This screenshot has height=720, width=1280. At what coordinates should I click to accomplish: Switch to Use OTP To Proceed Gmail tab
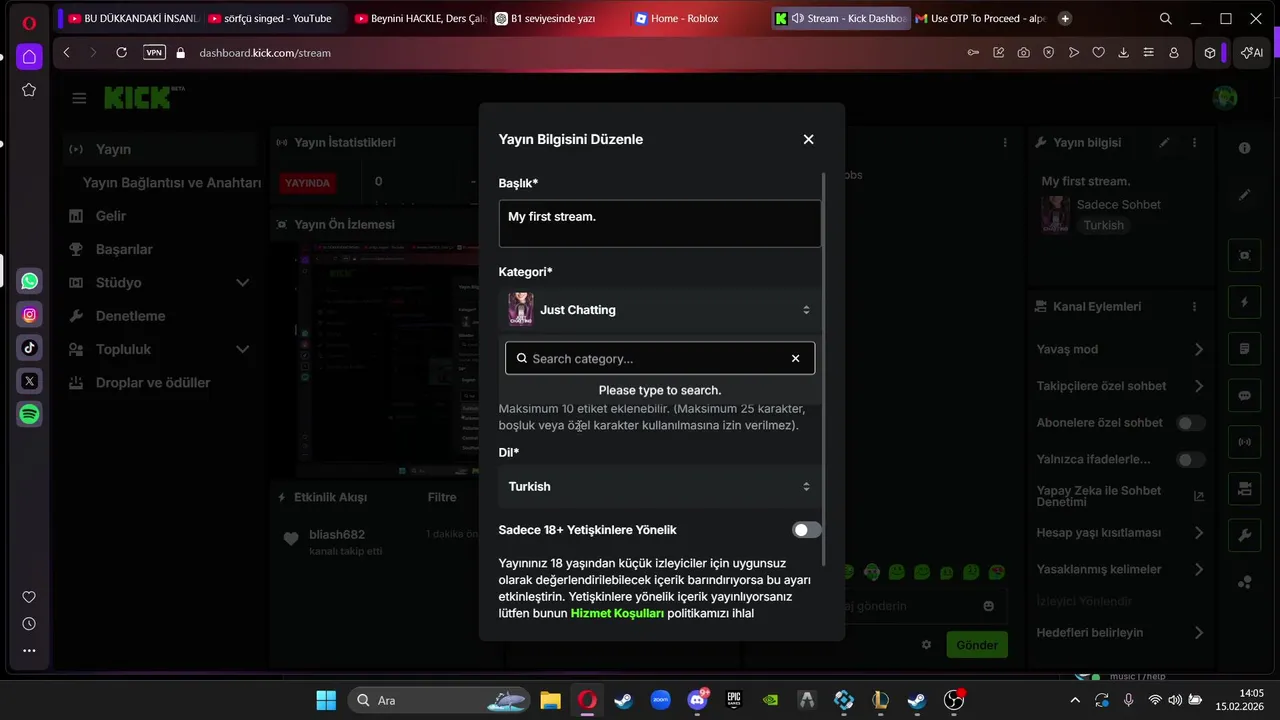[x=981, y=18]
